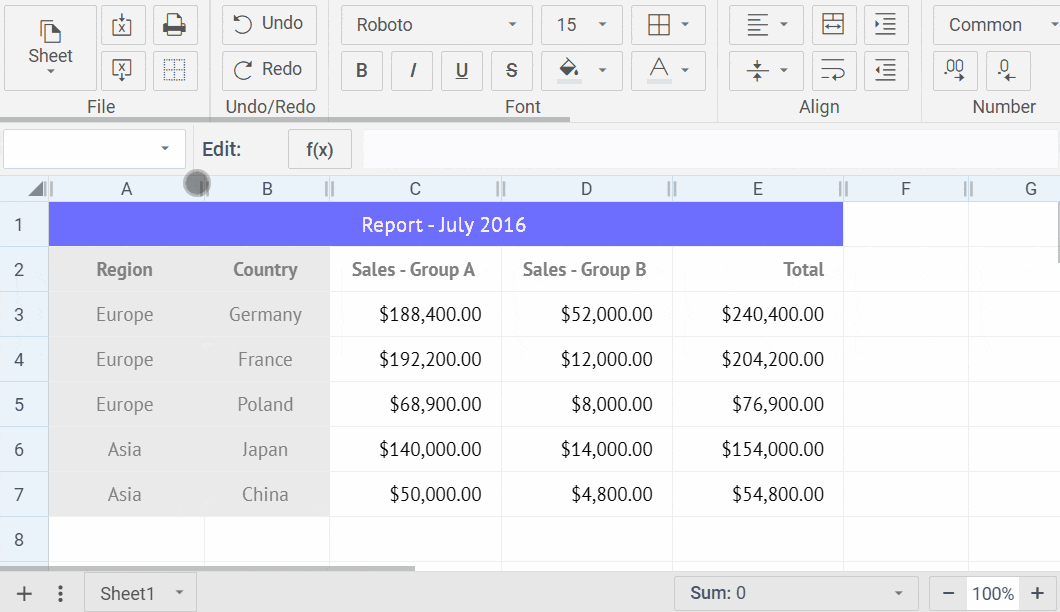Increase indent of cell content
Image resolution: width=1060 pixels, height=612 pixels.
pyautogui.click(x=885, y=25)
